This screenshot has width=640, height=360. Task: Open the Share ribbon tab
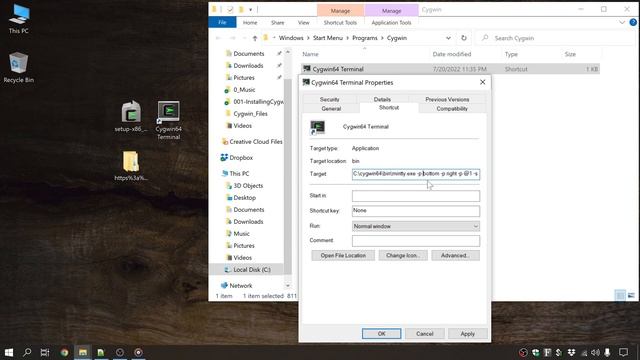(277, 22)
